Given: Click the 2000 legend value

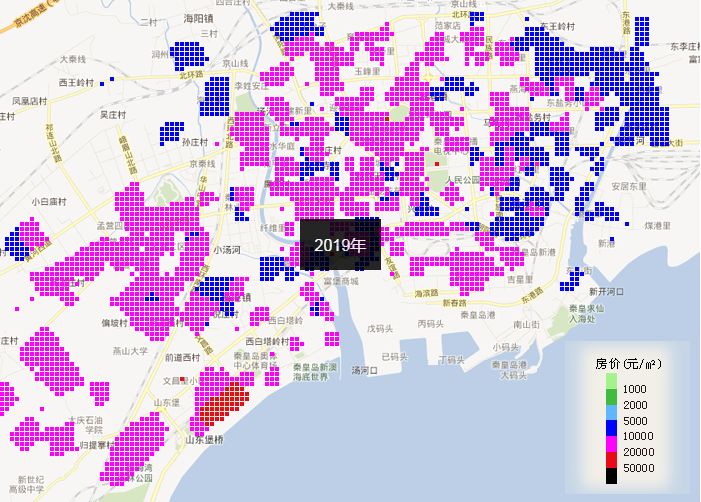Looking at the screenshot, I should pyautogui.click(x=635, y=405).
